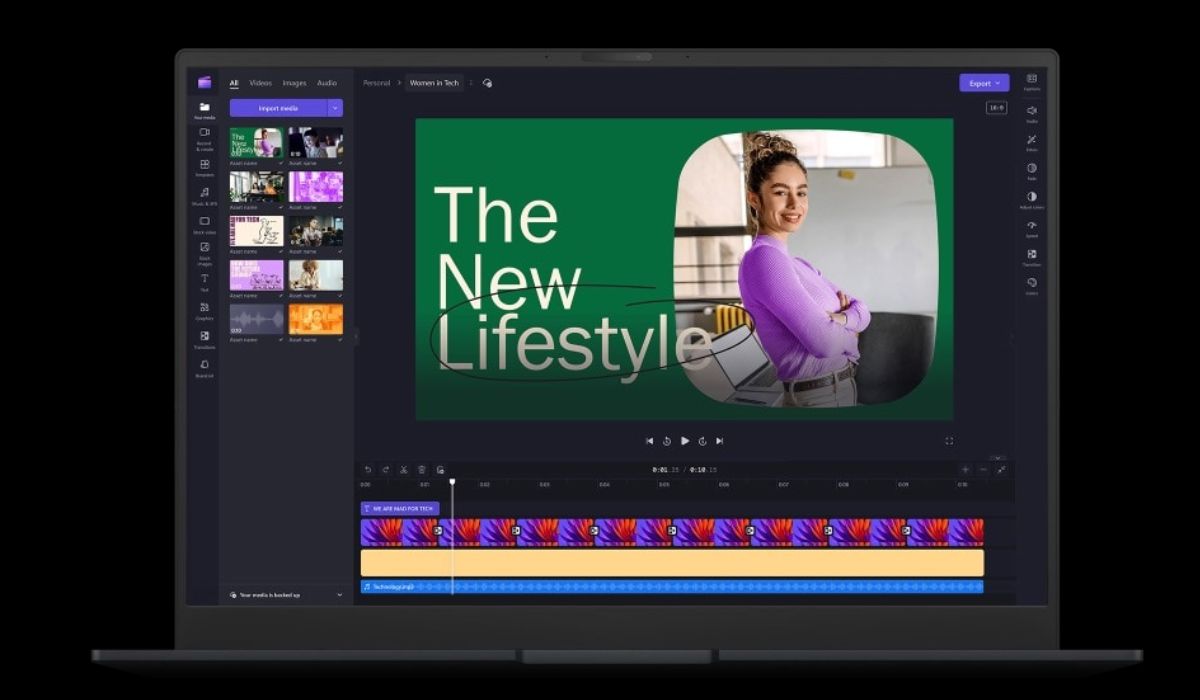Image resolution: width=1200 pixels, height=700 pixels.
Task: Open the Adjust colors panel
Action: pyautogui.click(x=1031, y=200)
